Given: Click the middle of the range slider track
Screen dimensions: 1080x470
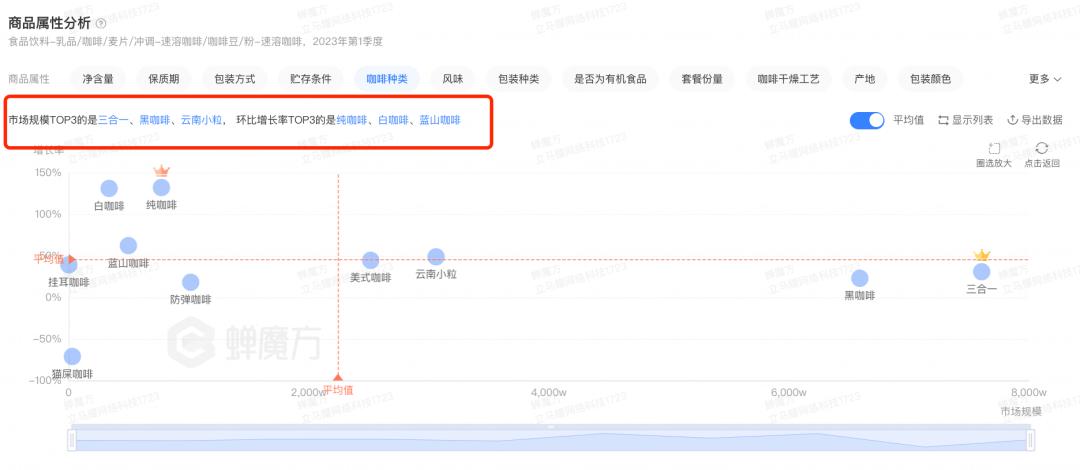Looking at the screenshot, I should coord(551,440).
